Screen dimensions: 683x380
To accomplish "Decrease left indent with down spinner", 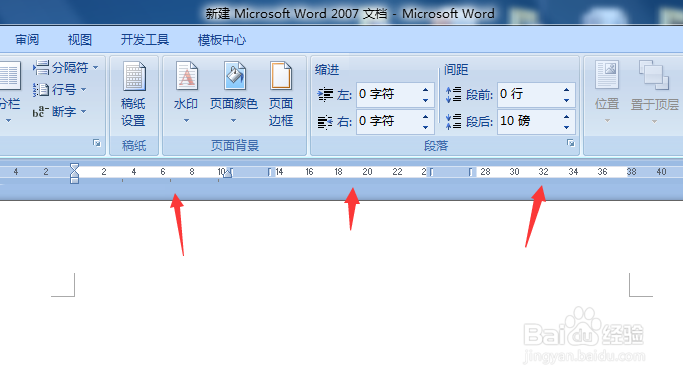I will (x=426, y=100).
